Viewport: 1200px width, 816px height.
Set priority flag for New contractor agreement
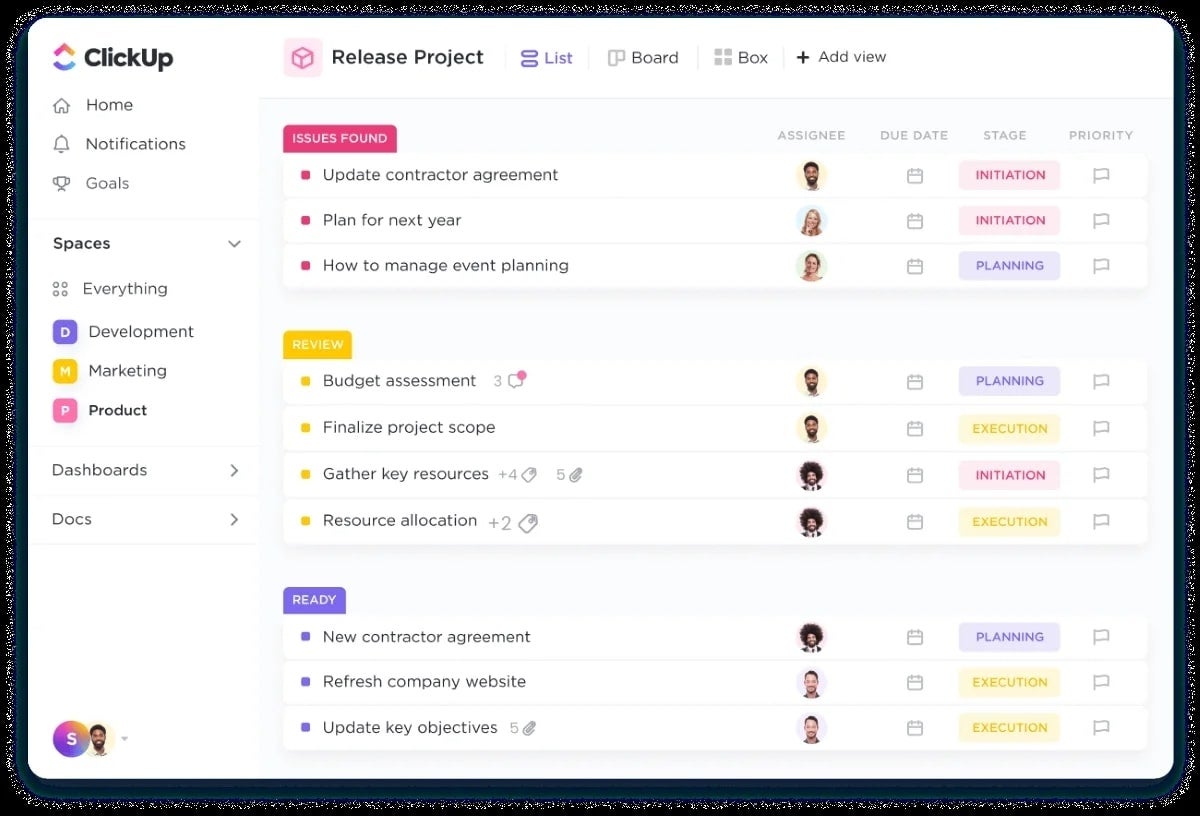(x=1101, y=637)
